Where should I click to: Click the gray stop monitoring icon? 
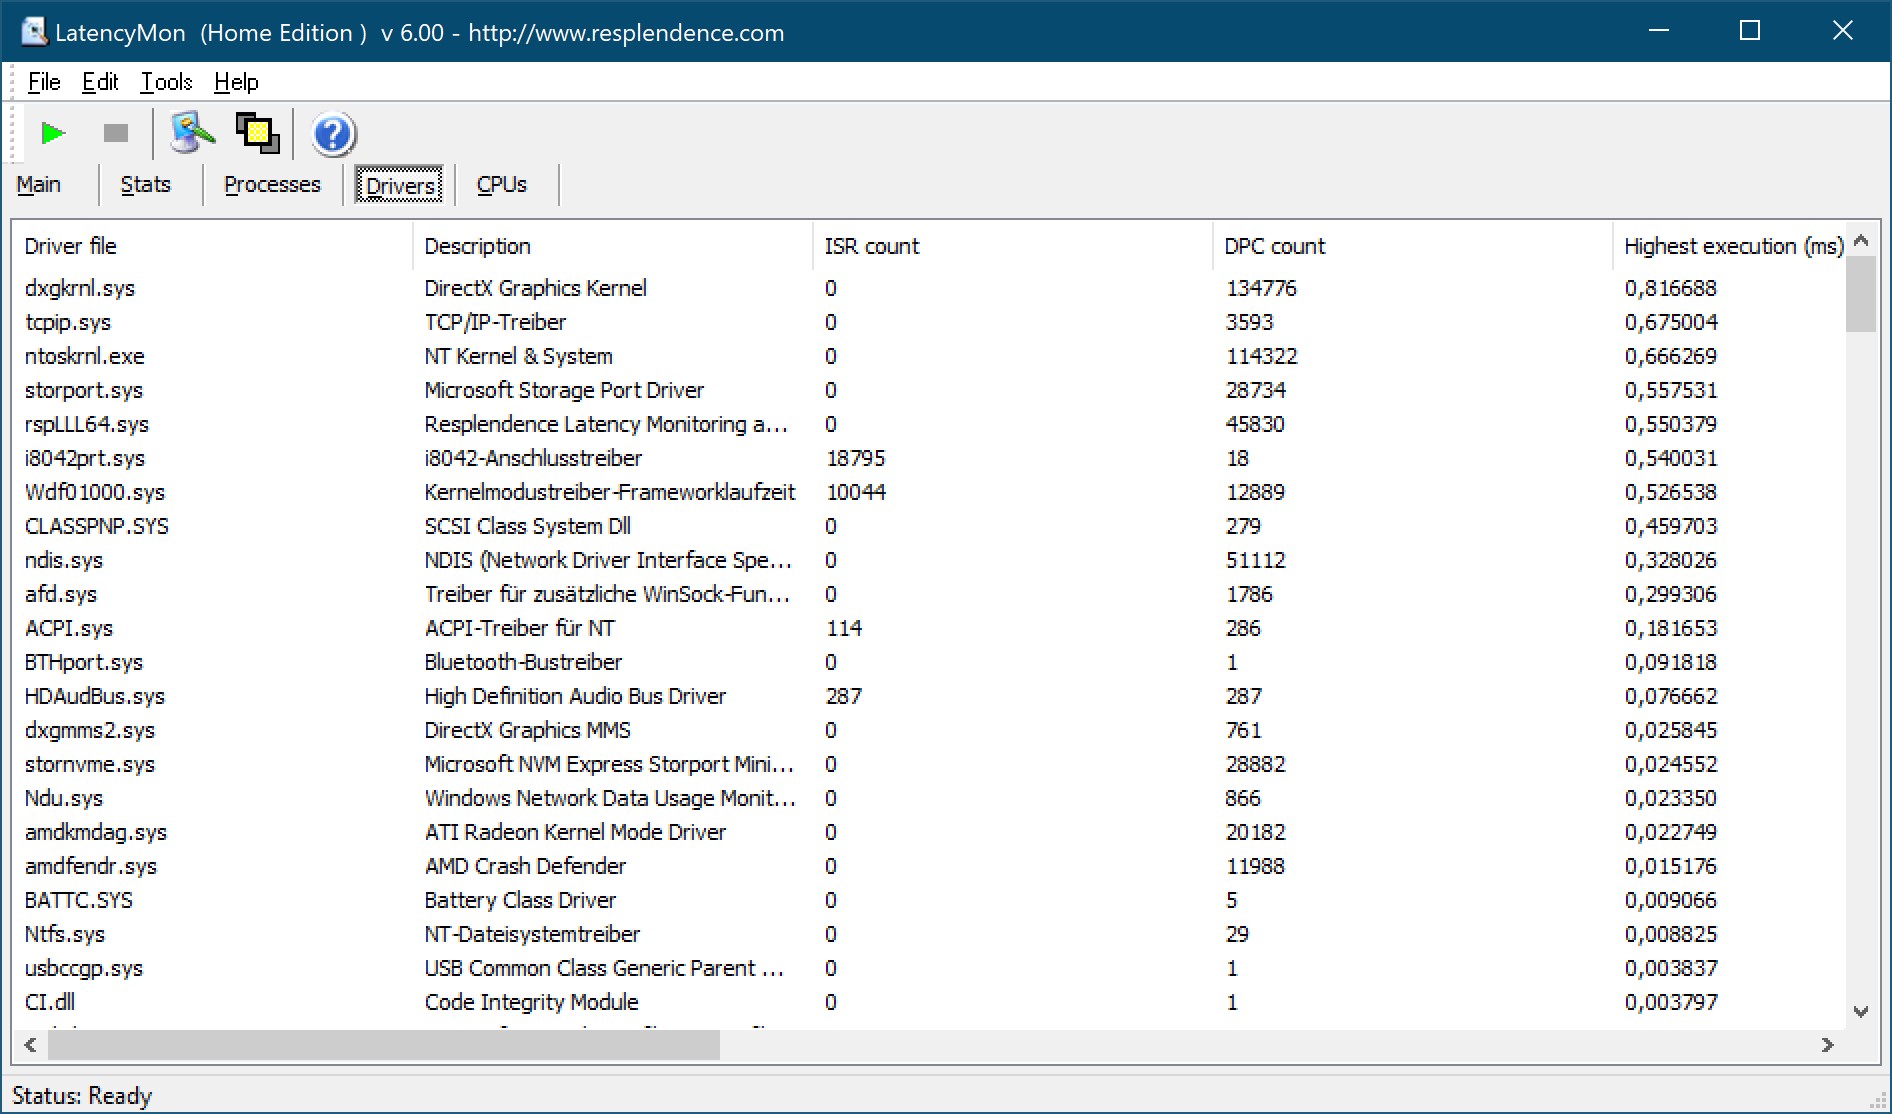[116, 133]
